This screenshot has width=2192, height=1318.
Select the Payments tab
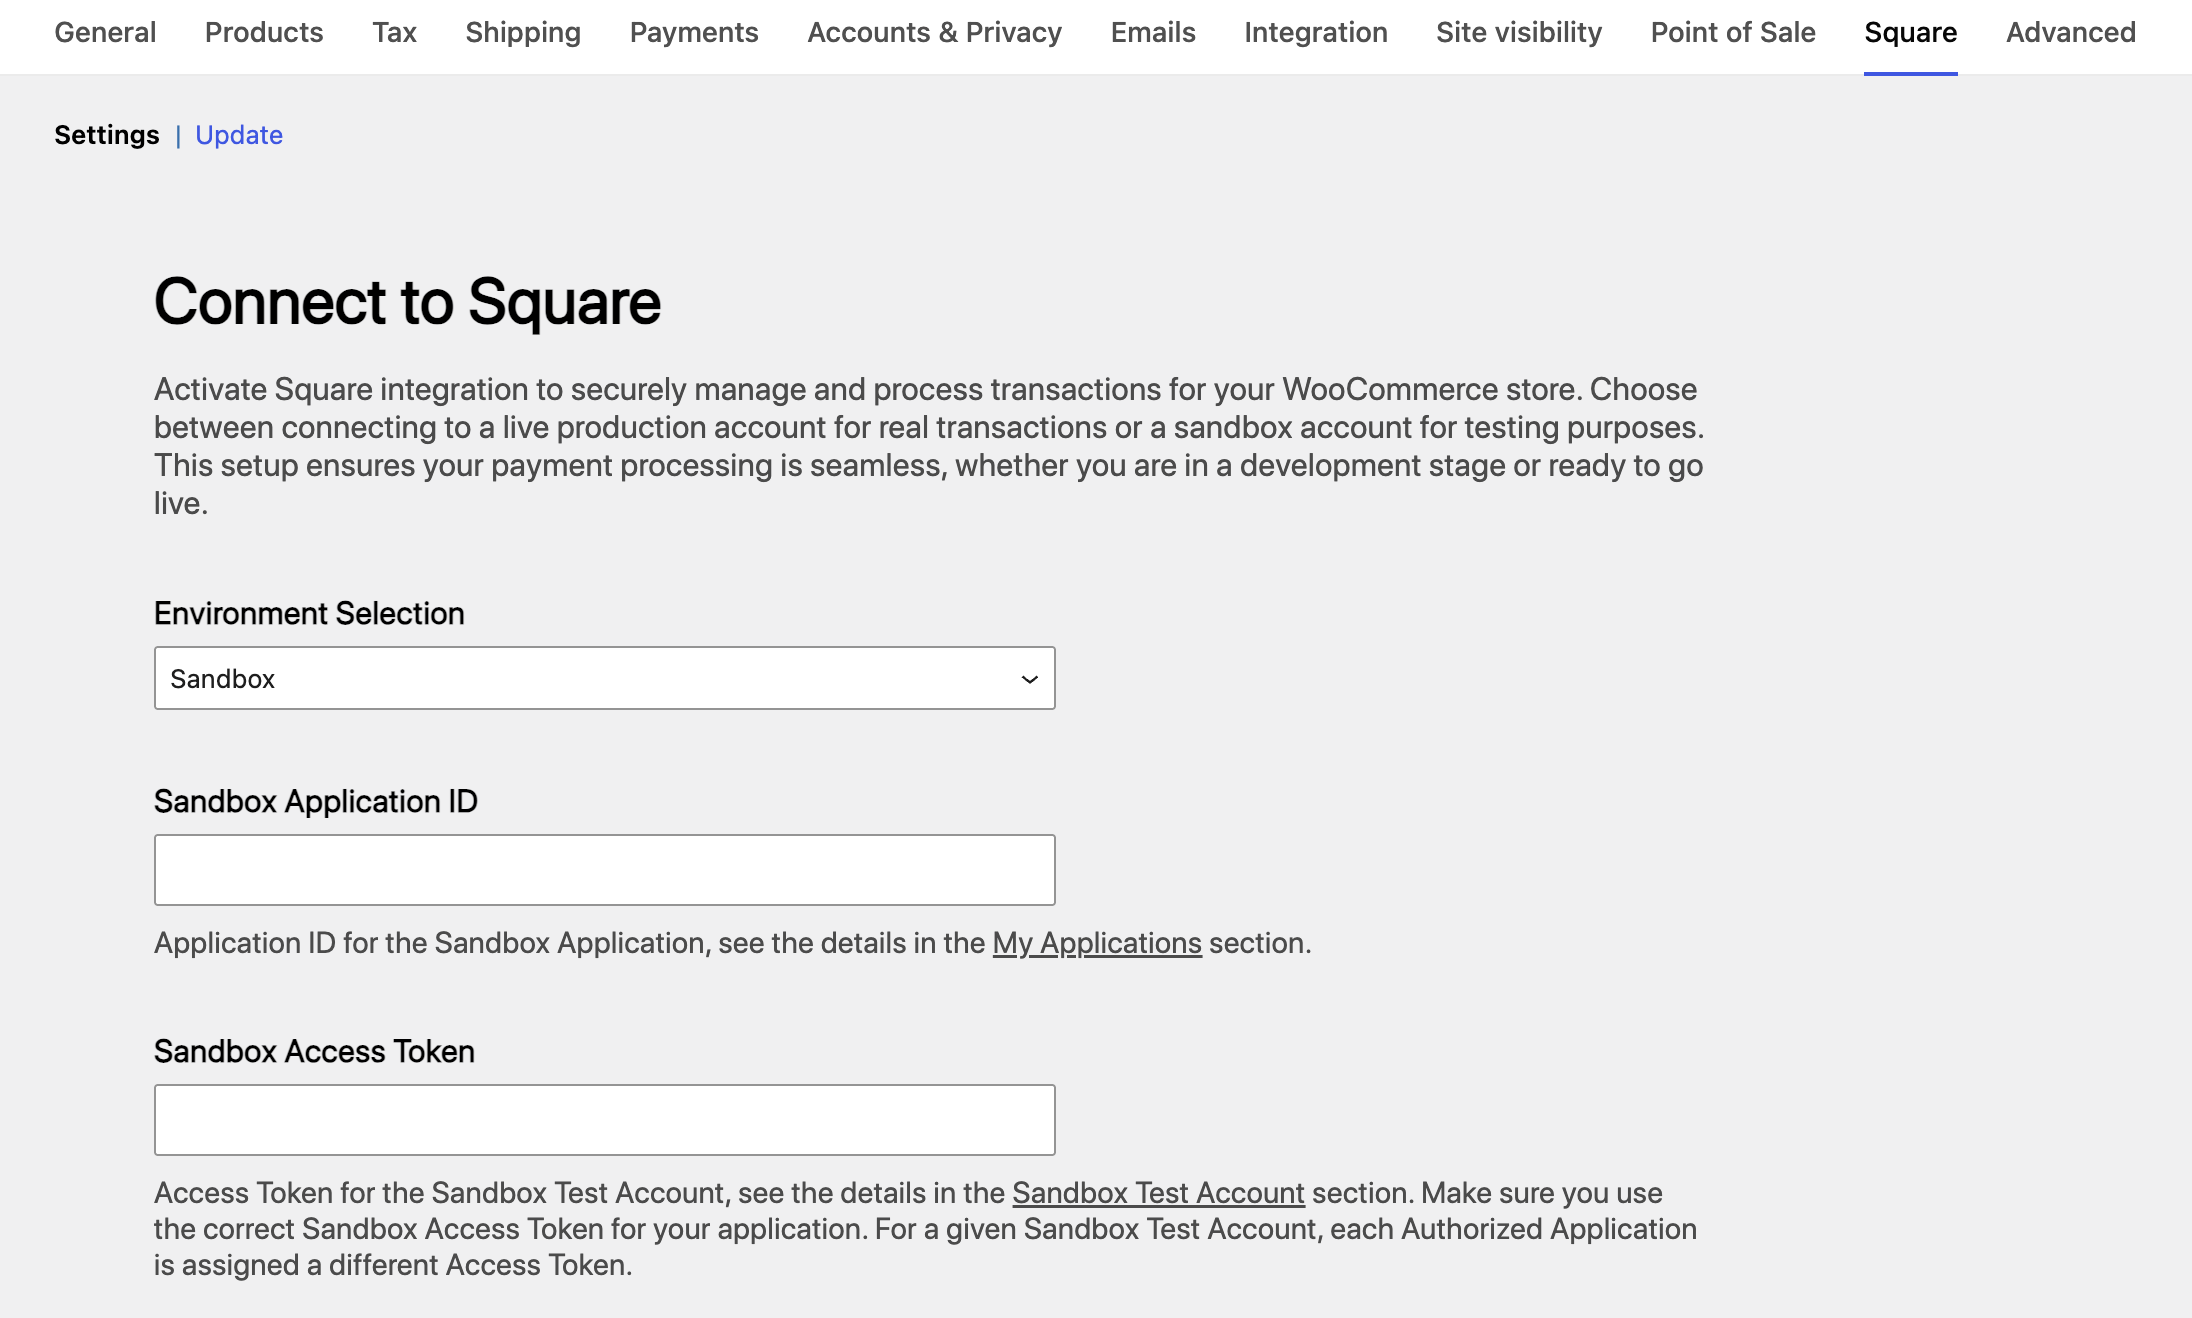pos(694,32)
